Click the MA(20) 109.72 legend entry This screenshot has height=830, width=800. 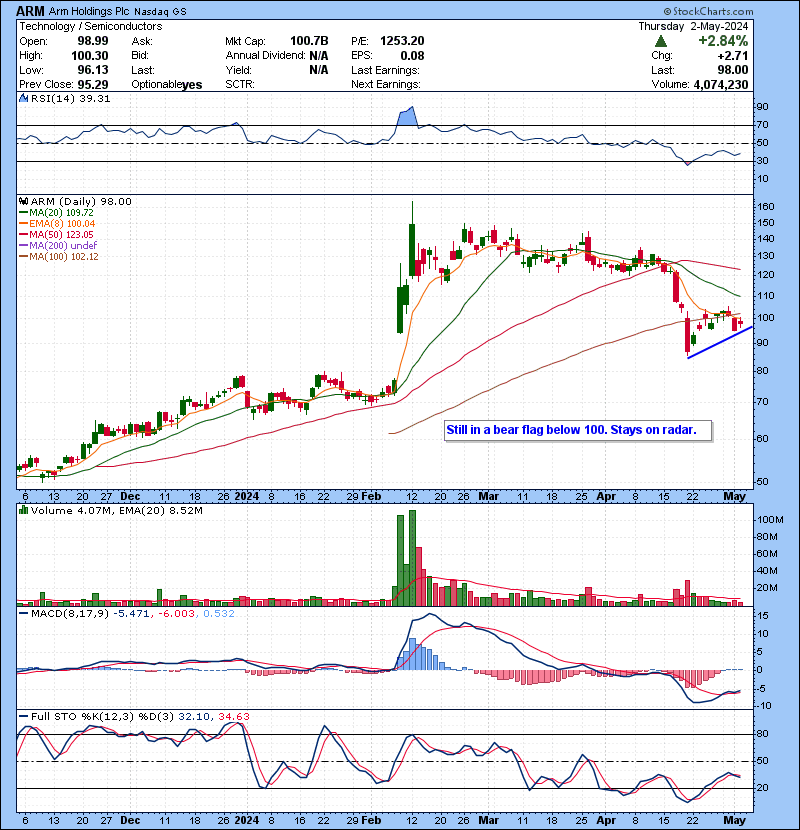[61, 212]
